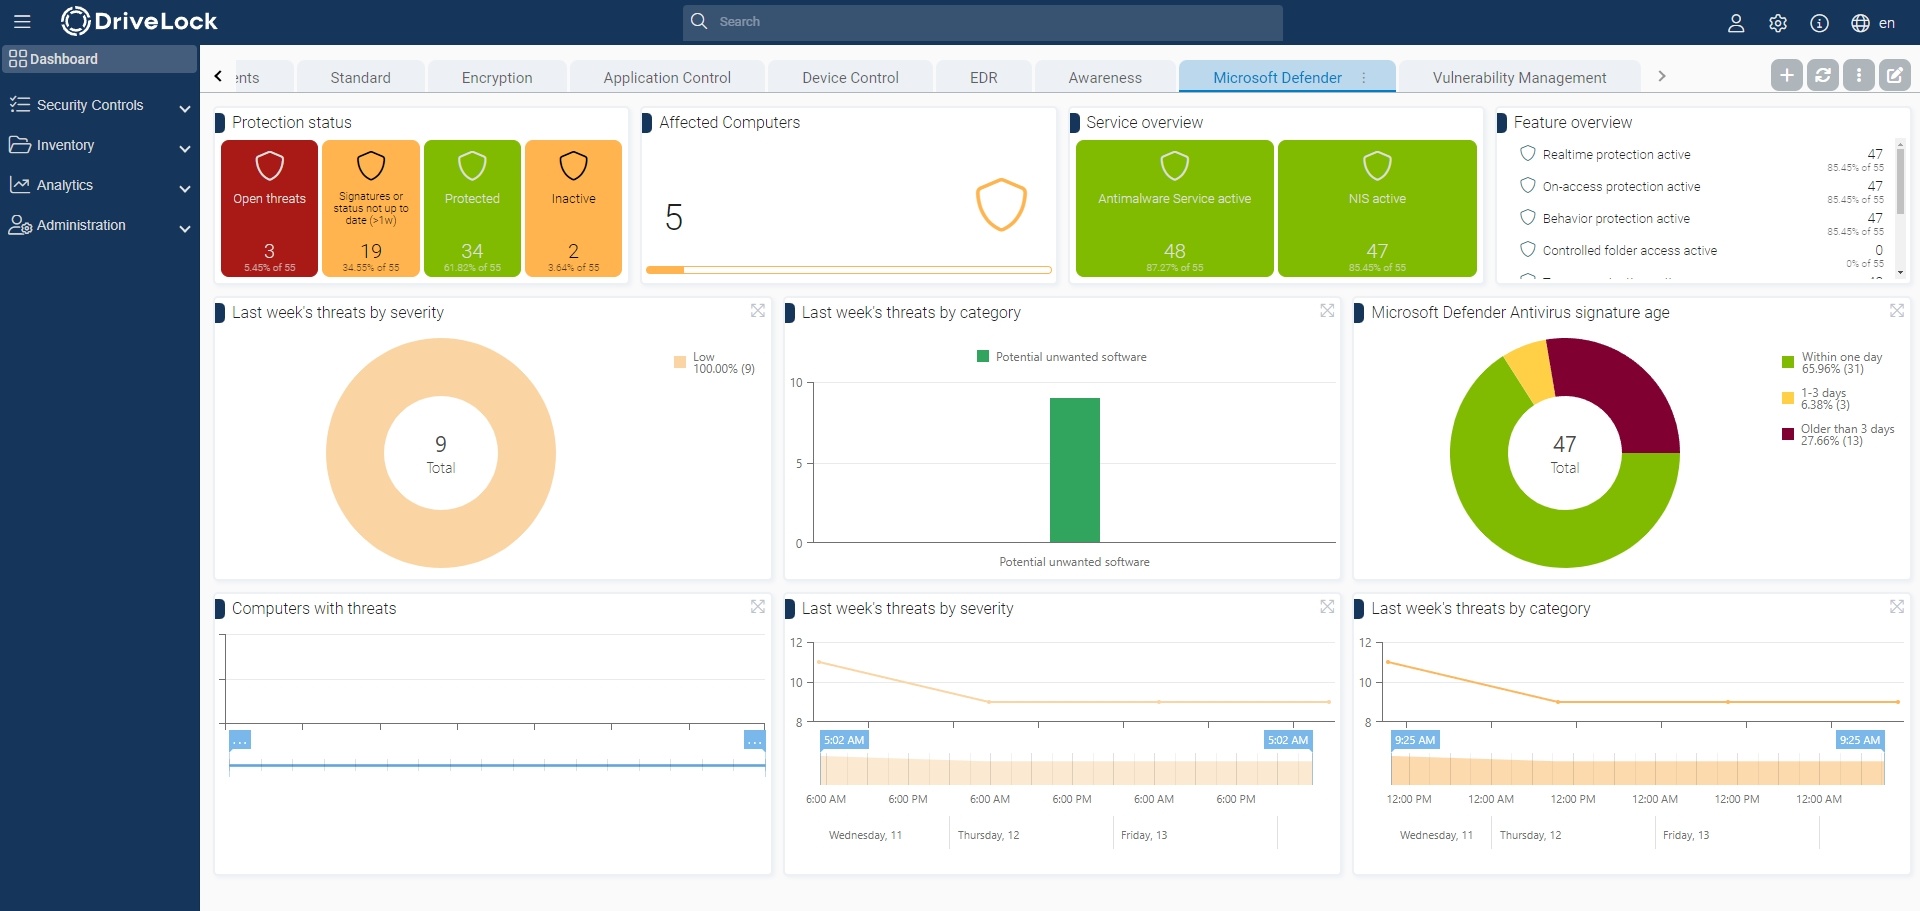The image size is (1920, 911).
Task: Edit the dashboard with pencil button
Action: (x=1895, y=75)
